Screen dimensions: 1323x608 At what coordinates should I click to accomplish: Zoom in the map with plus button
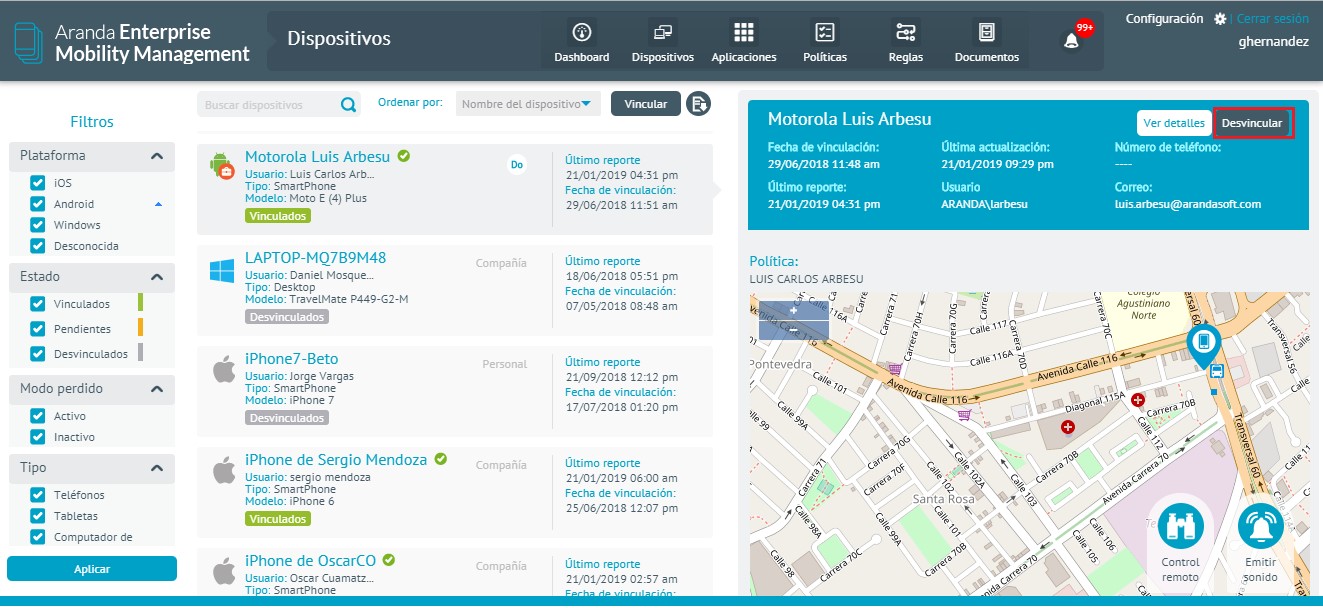[x=794, y=311]
